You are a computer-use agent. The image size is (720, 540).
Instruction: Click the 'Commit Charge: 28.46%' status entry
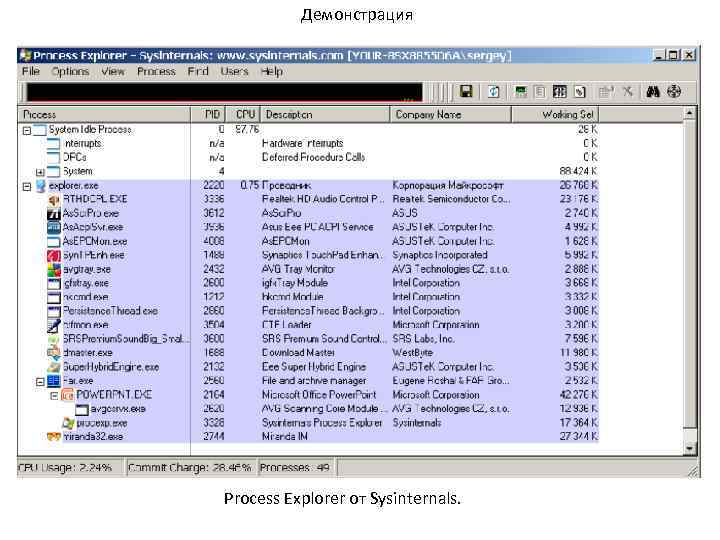click(x=190, y=467)
